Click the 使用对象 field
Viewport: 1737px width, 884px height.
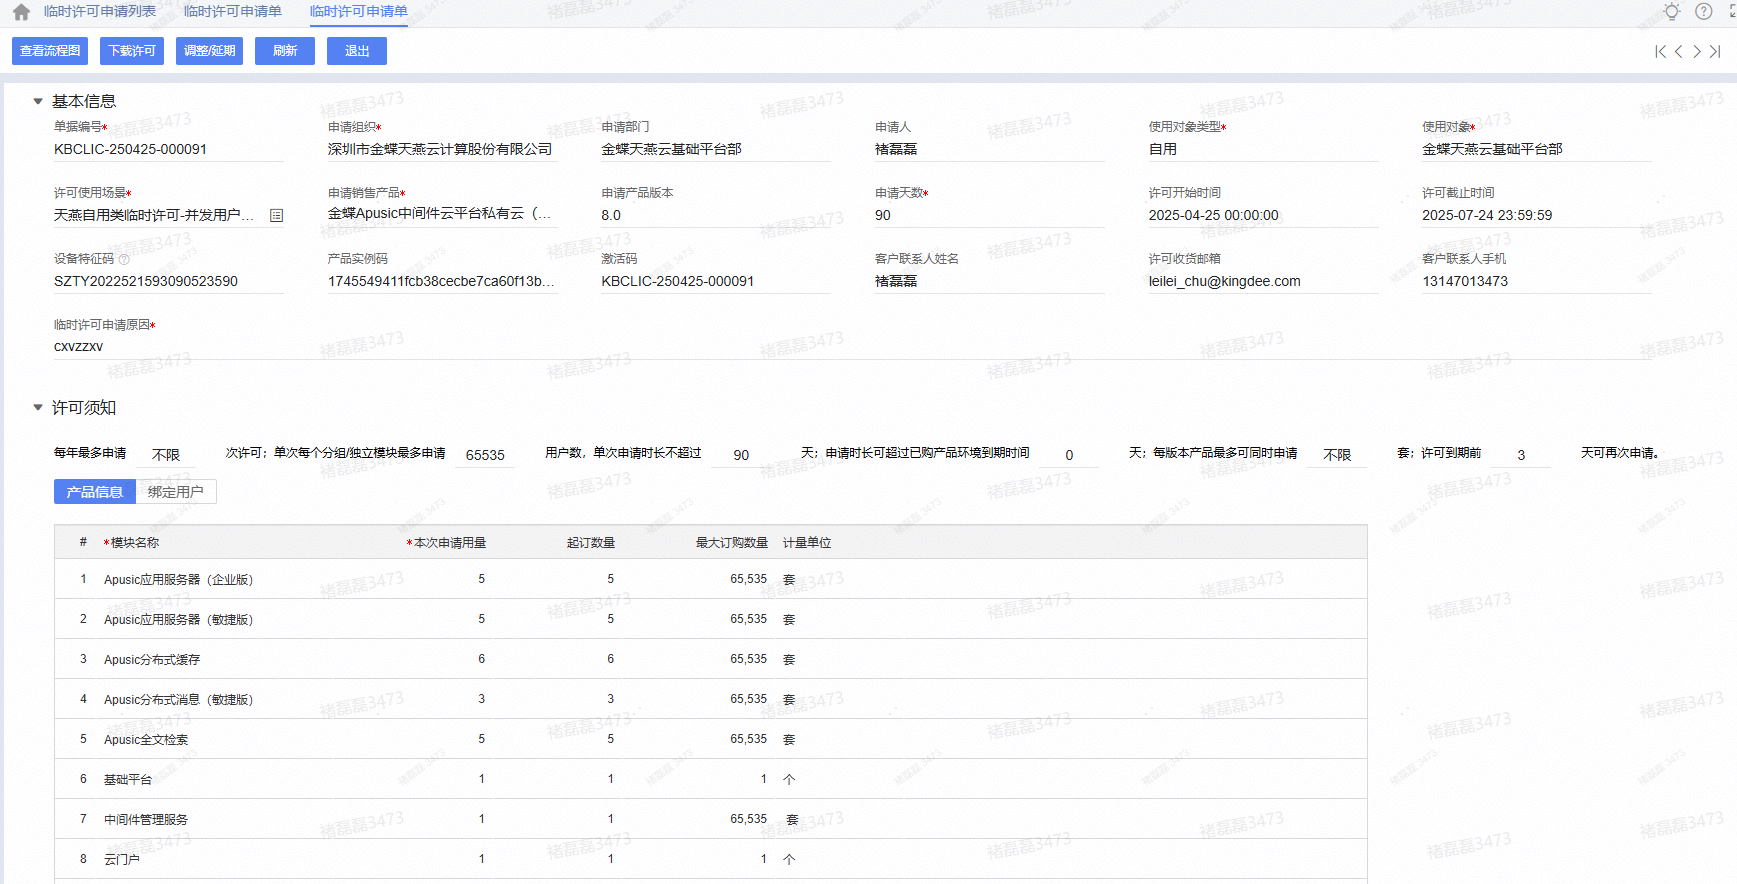point(1537,149)
